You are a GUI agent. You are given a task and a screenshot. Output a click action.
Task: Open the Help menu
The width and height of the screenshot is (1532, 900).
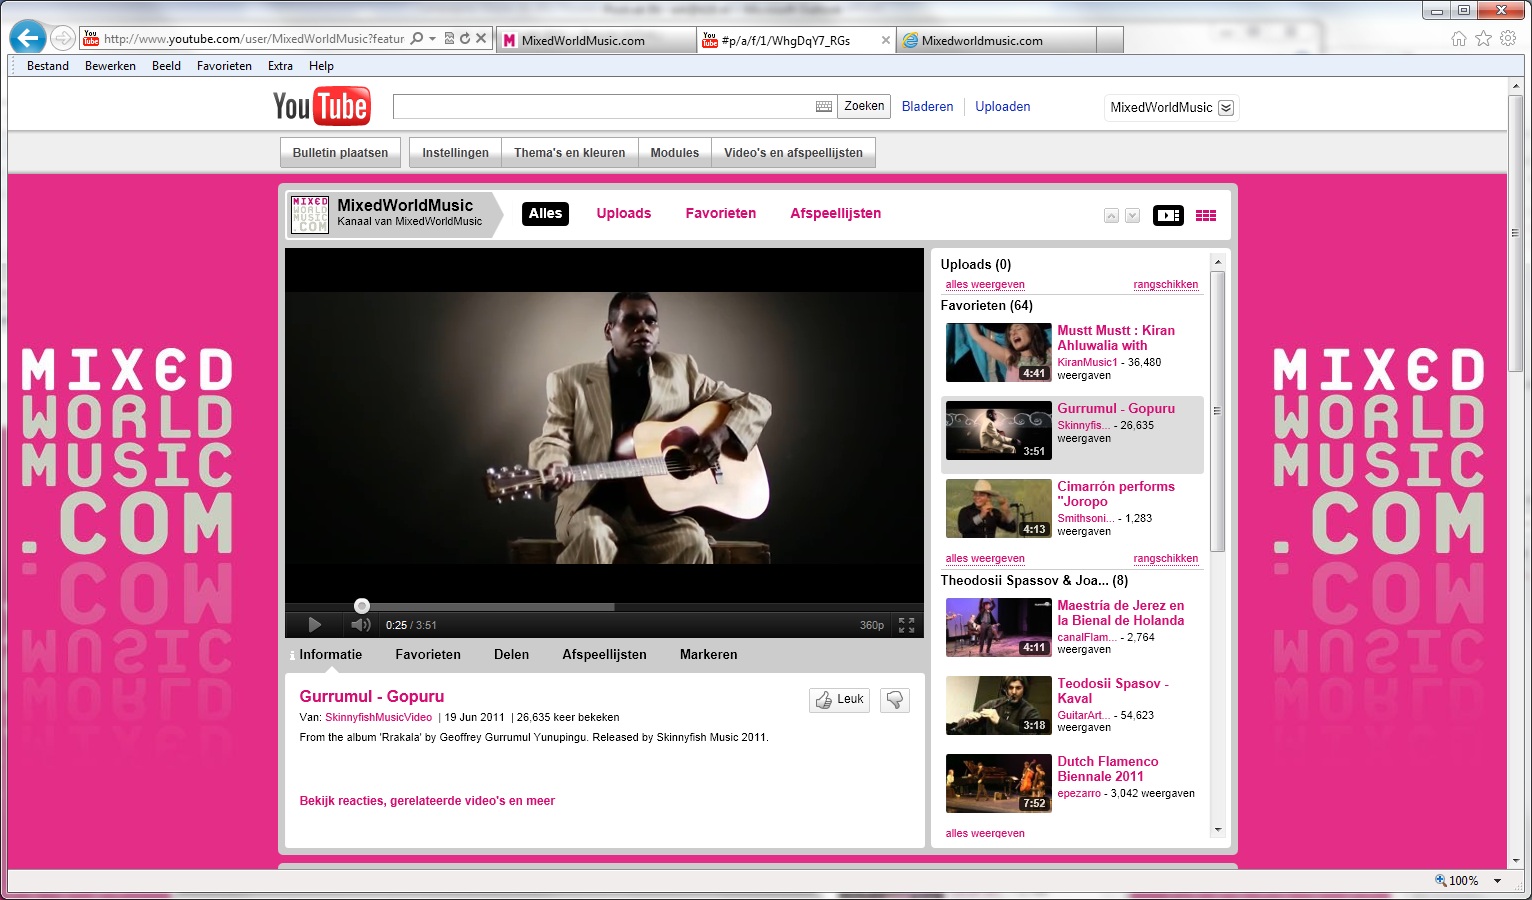coord(321,66)
